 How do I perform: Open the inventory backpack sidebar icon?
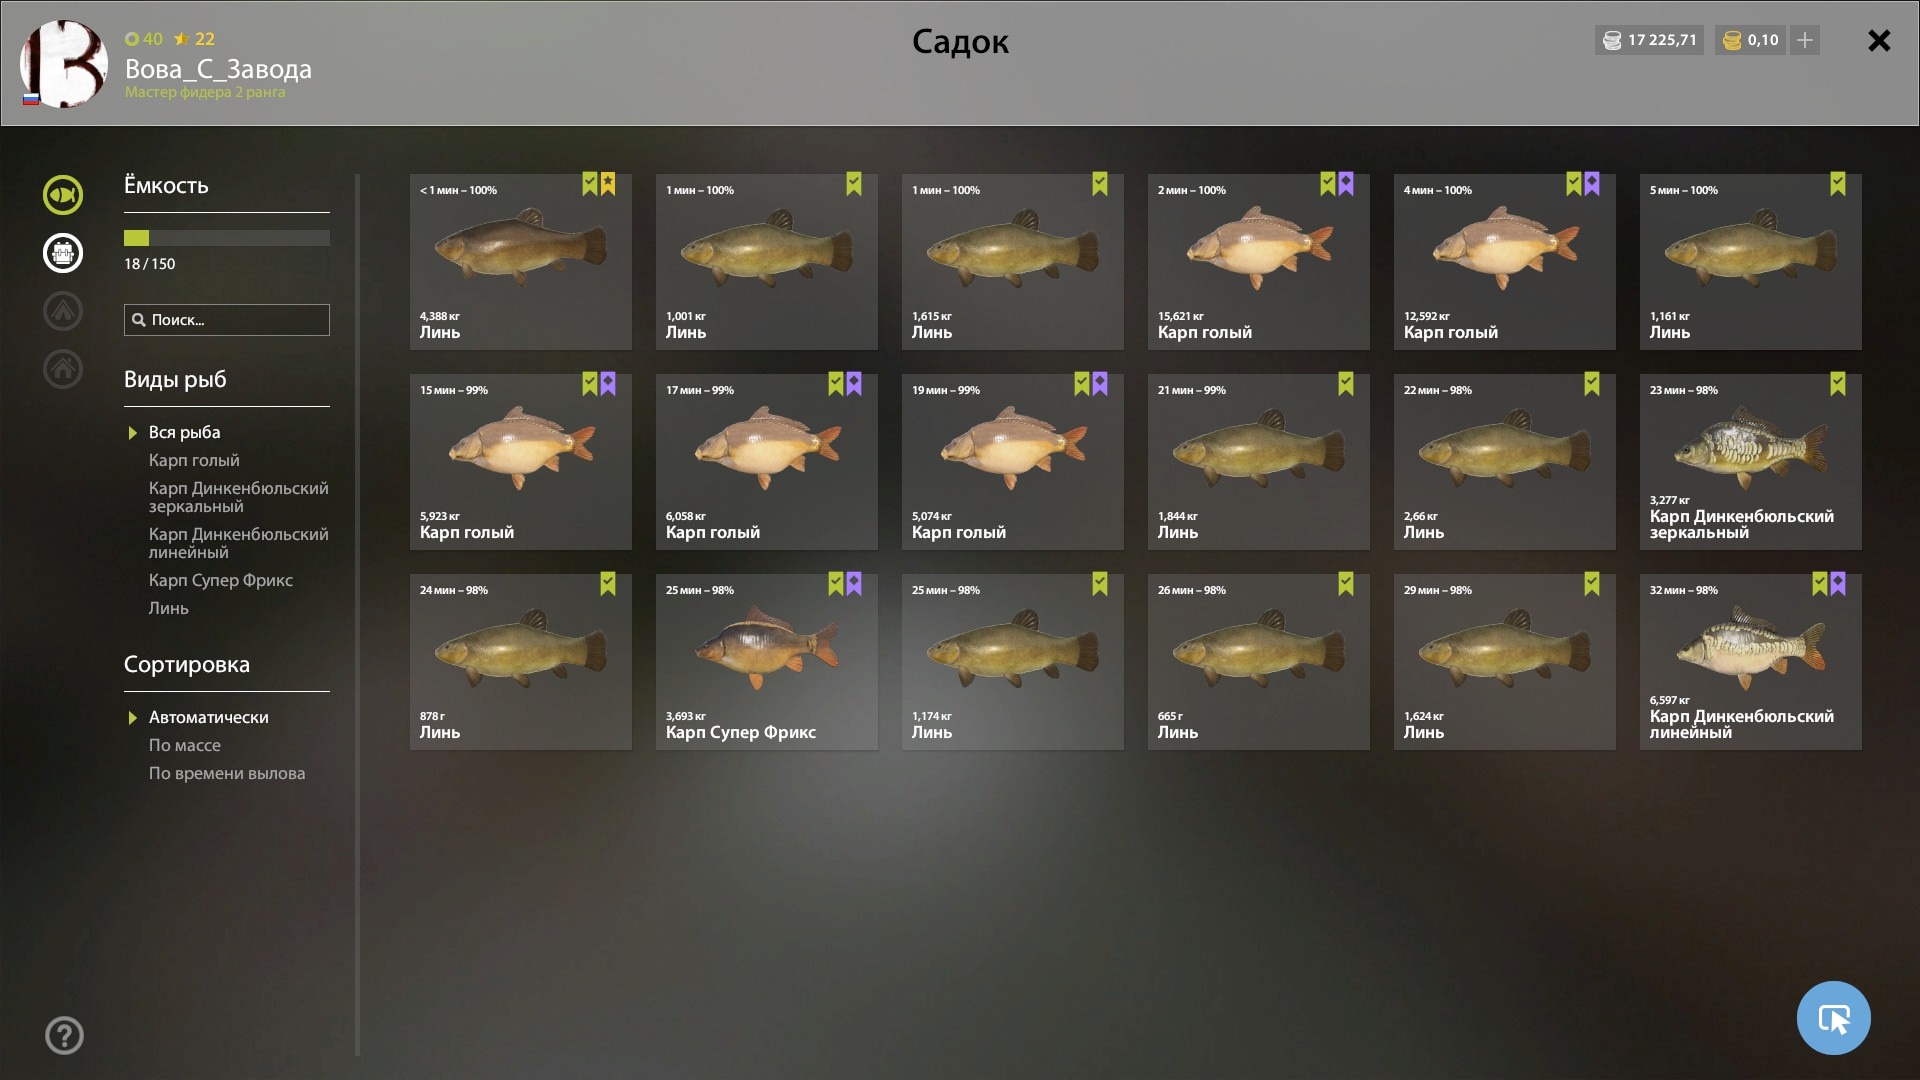pyautogui.click(x=62, y=253)
